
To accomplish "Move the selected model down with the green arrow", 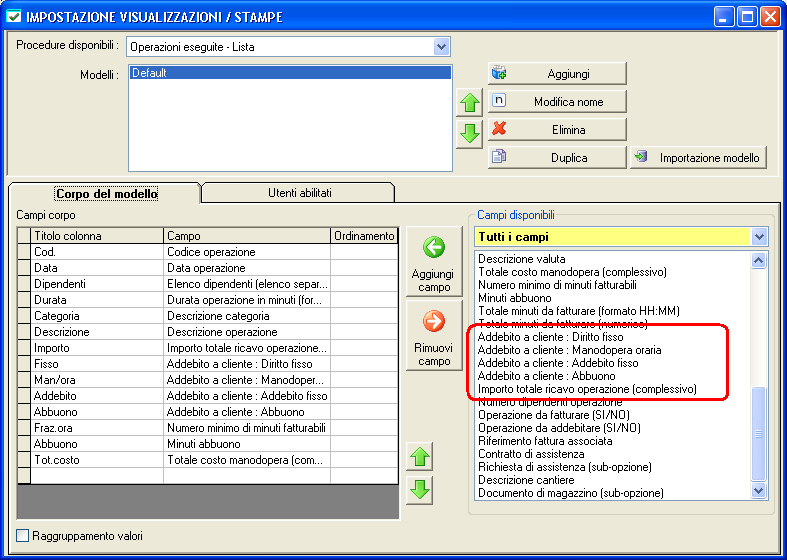I will coord(469,133).
